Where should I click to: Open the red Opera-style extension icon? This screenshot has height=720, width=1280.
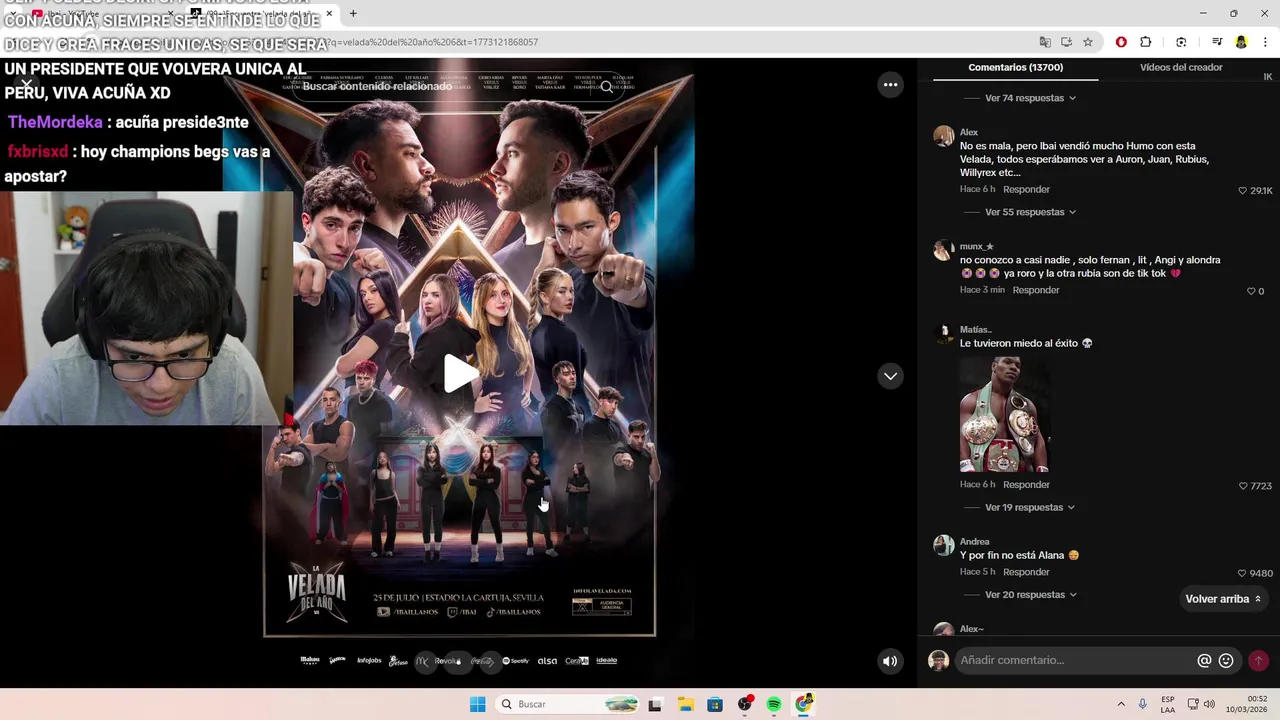click(x=1121, y=42)
